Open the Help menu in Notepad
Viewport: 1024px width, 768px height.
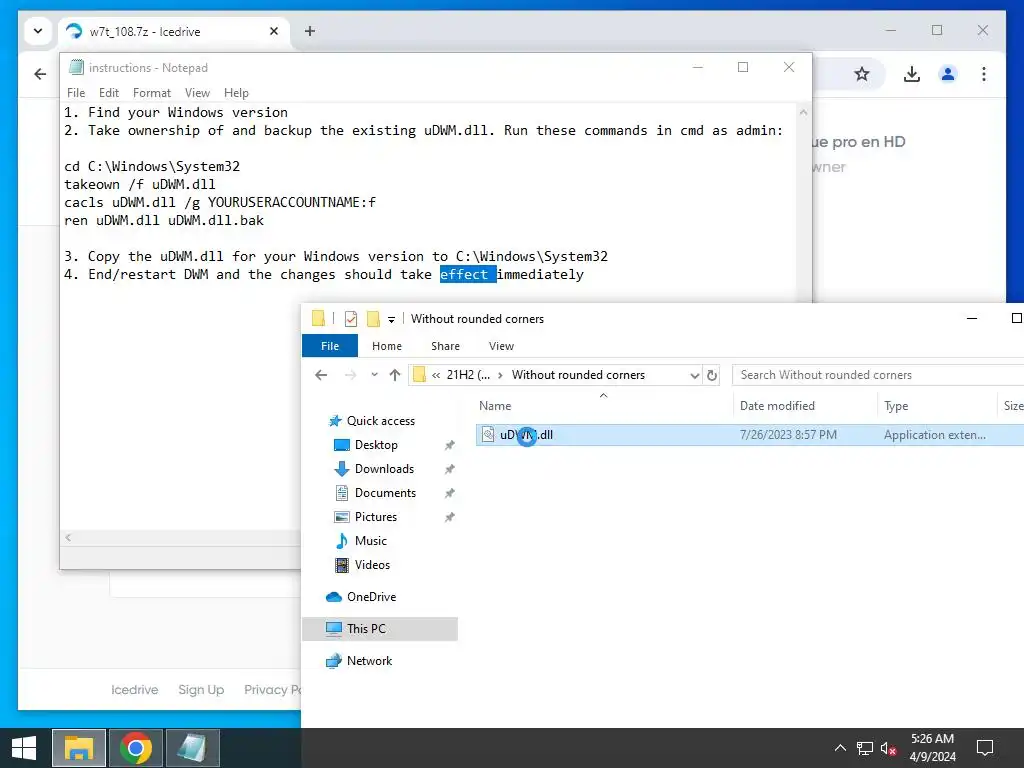[x=236, y=93]
